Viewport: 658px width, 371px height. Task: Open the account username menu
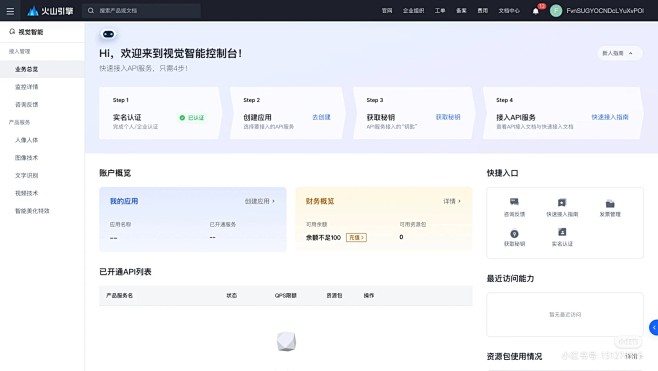click(x=605, y=11)
